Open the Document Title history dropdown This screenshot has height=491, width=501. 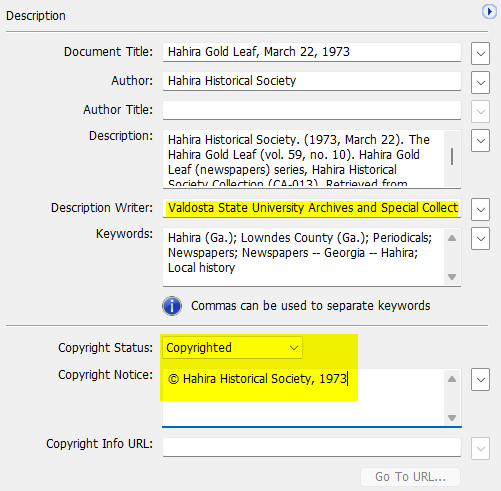[480, 53]
